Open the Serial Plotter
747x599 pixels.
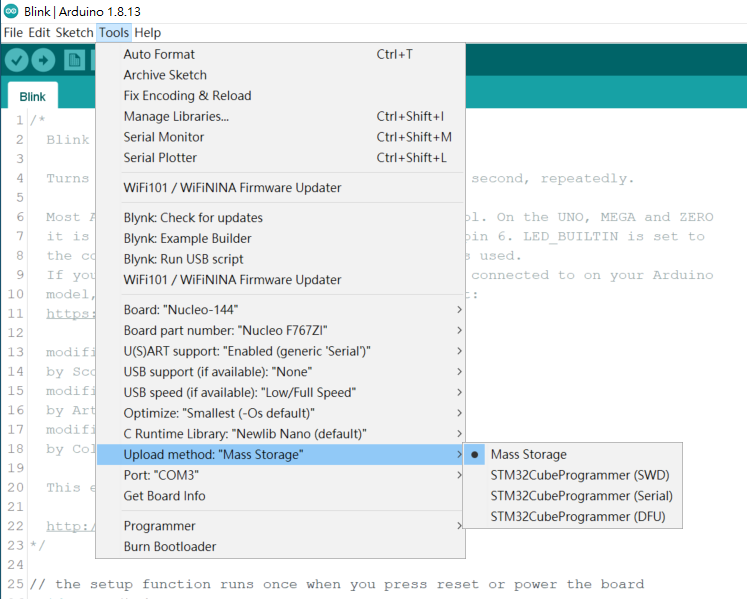pyautogui.click(x=280, y=158)
